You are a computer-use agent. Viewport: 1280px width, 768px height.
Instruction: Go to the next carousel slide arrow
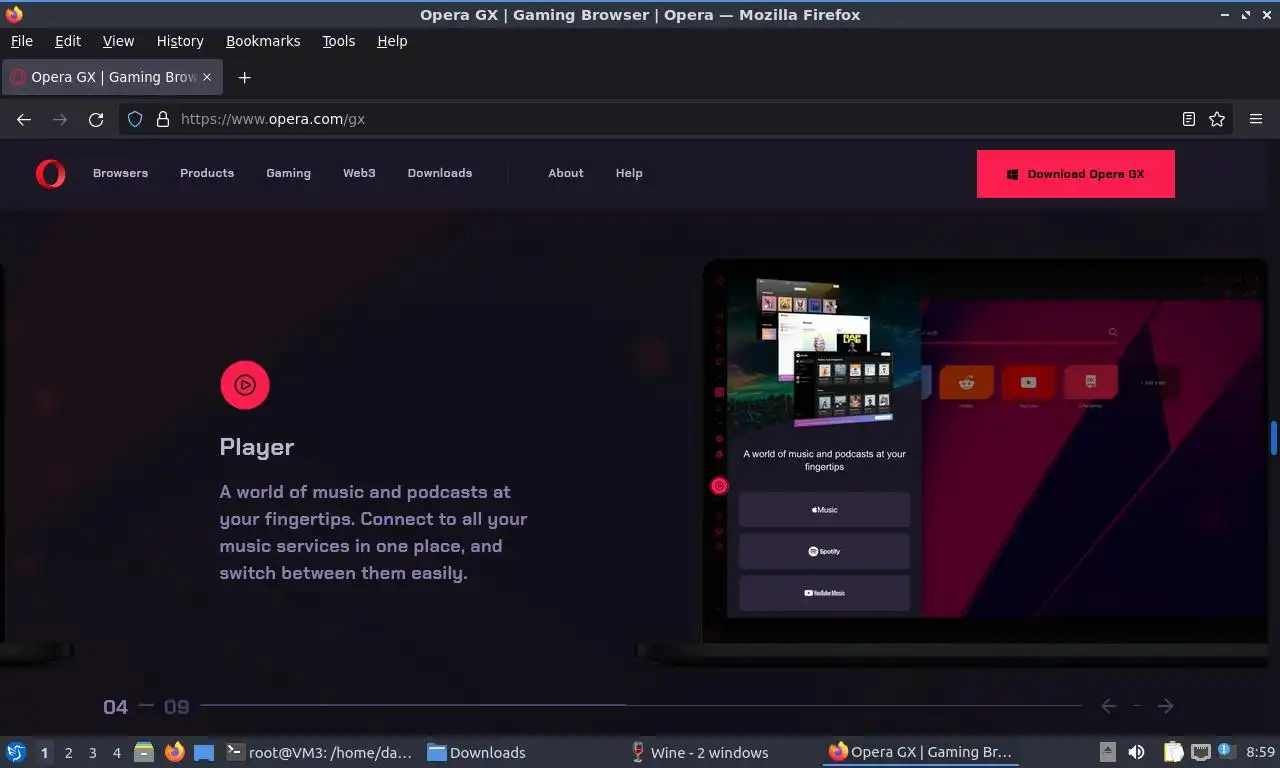click(x=1165, y=706)
